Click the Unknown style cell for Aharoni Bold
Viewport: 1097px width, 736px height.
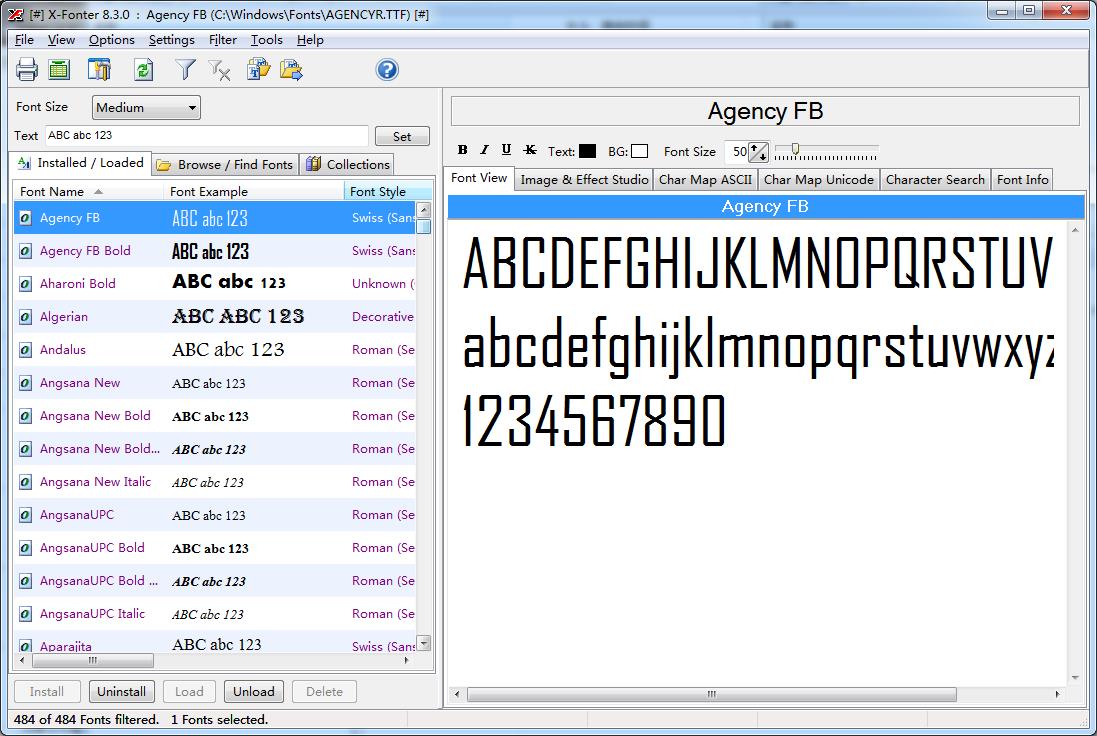(383, 283)
